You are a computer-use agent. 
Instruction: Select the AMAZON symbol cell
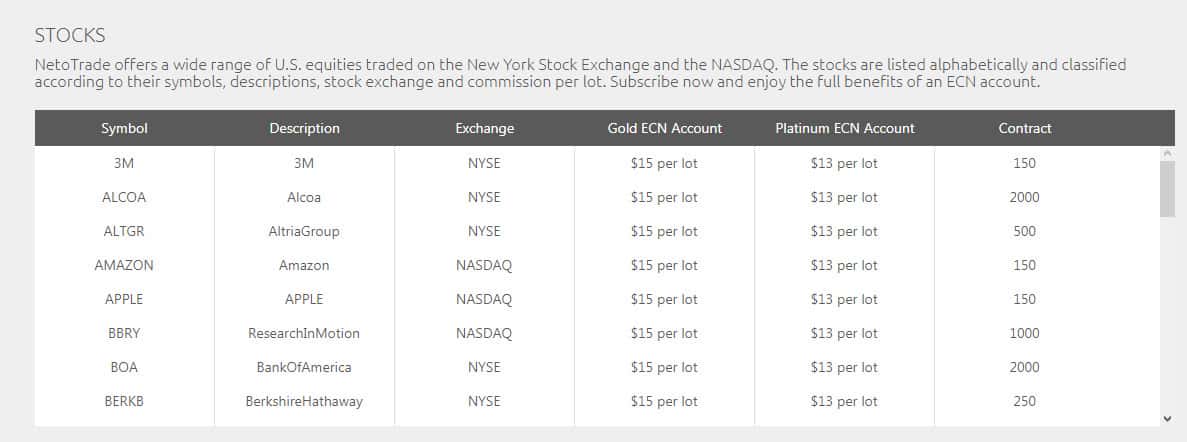click(x=124, y=265)
